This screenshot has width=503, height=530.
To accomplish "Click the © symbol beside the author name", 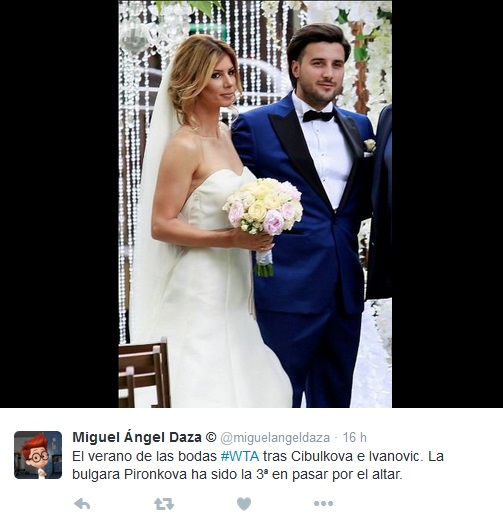I will (x=211, y=437).
